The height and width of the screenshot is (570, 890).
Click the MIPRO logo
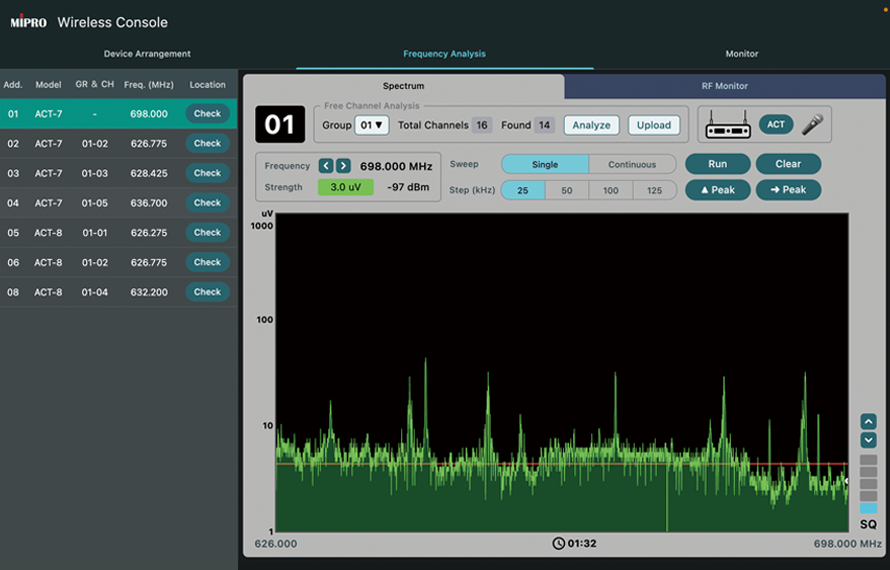(x=29, y=22)
